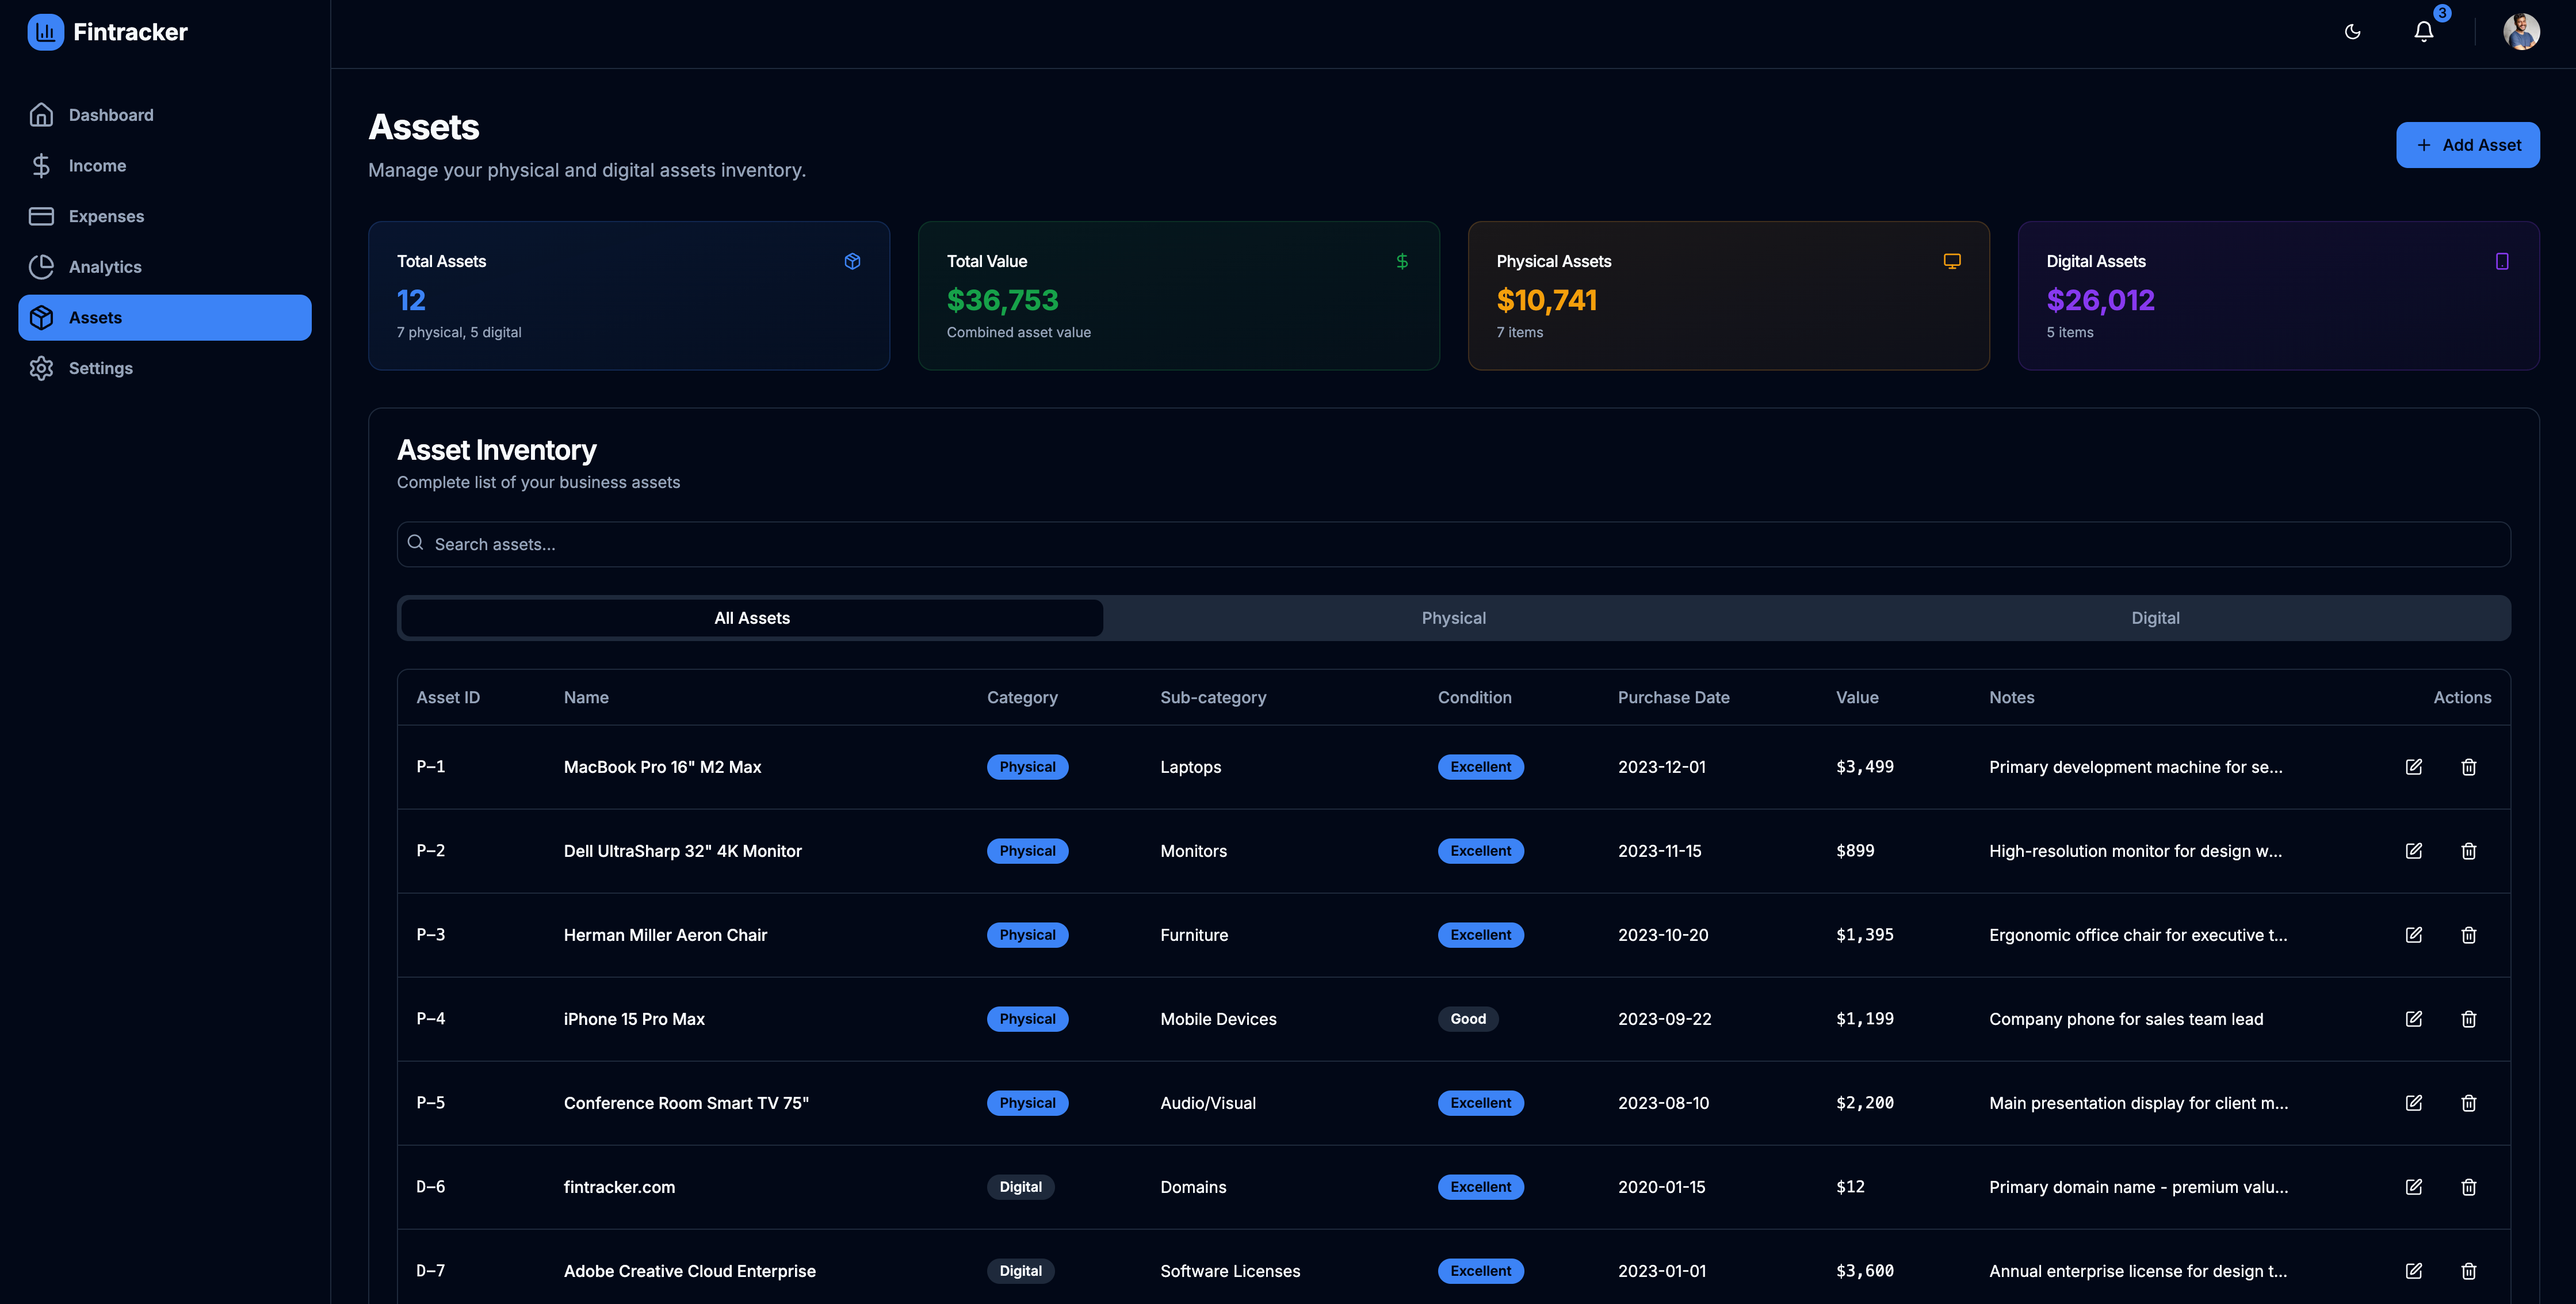
Task: Open notifications from the bell icon
Action: [2423, 32]
